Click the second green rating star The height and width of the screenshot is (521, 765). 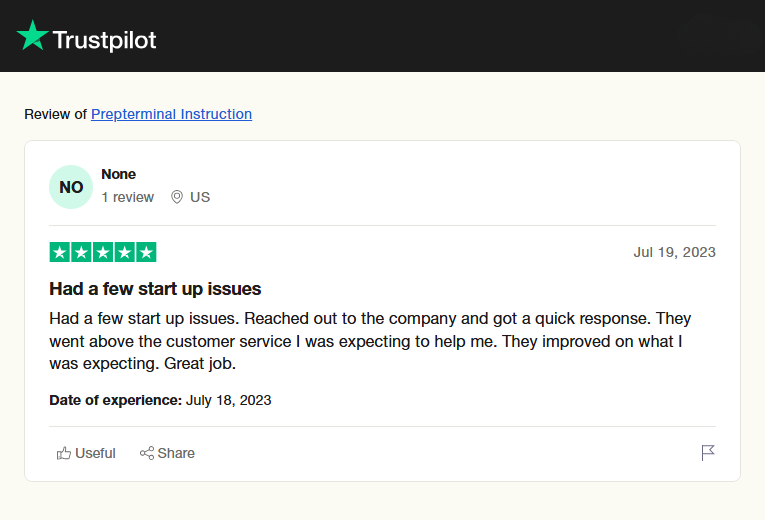pyautogui.click(x=81, y=252)
